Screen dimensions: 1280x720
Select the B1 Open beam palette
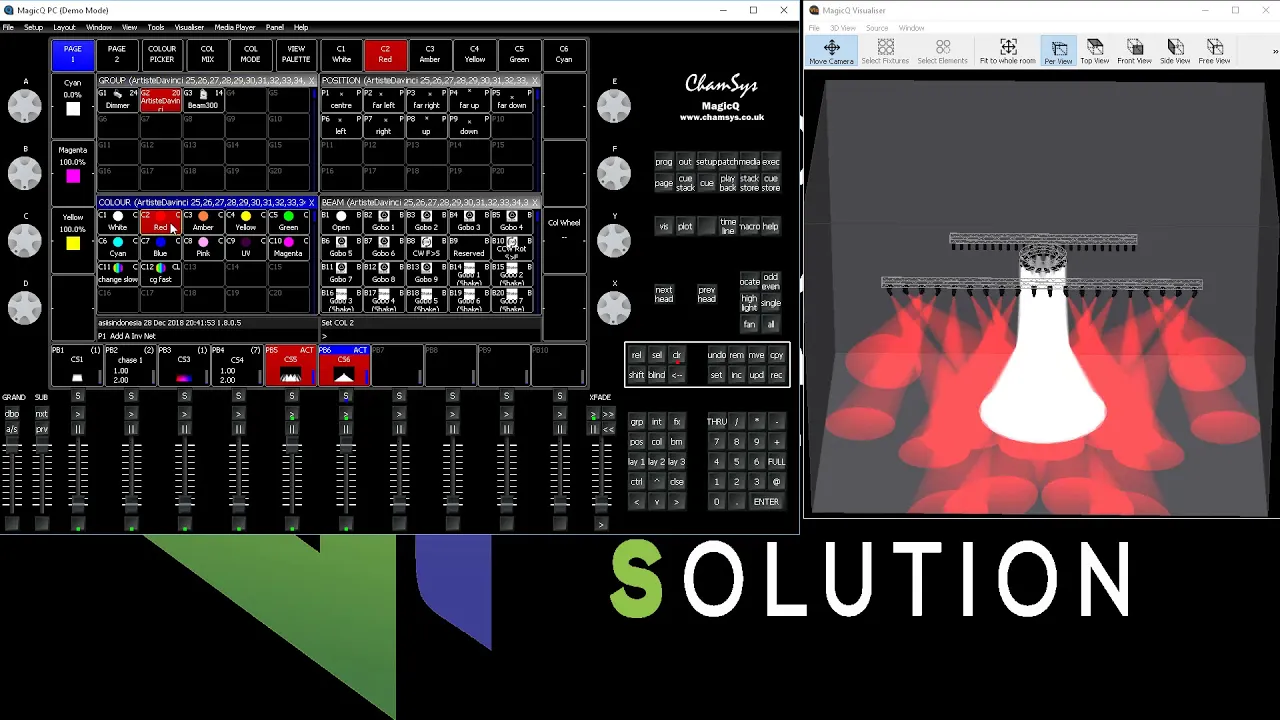341,221
